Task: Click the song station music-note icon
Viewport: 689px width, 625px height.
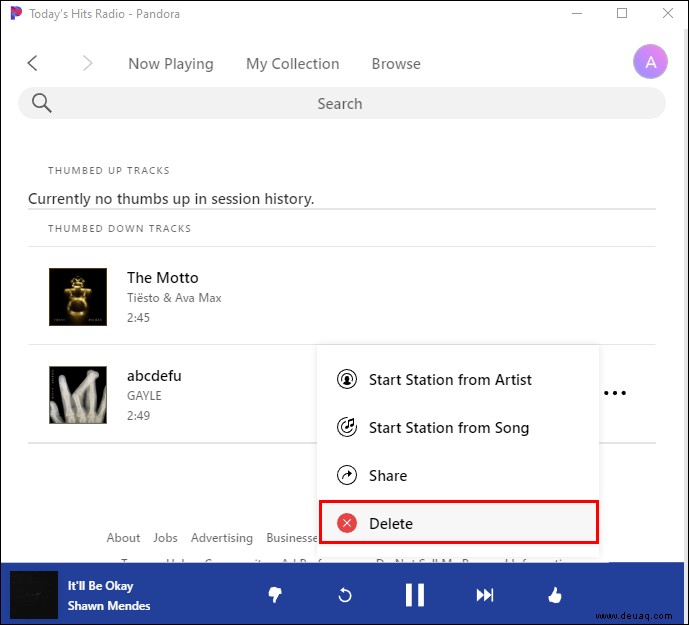Action: coord(347,427)
